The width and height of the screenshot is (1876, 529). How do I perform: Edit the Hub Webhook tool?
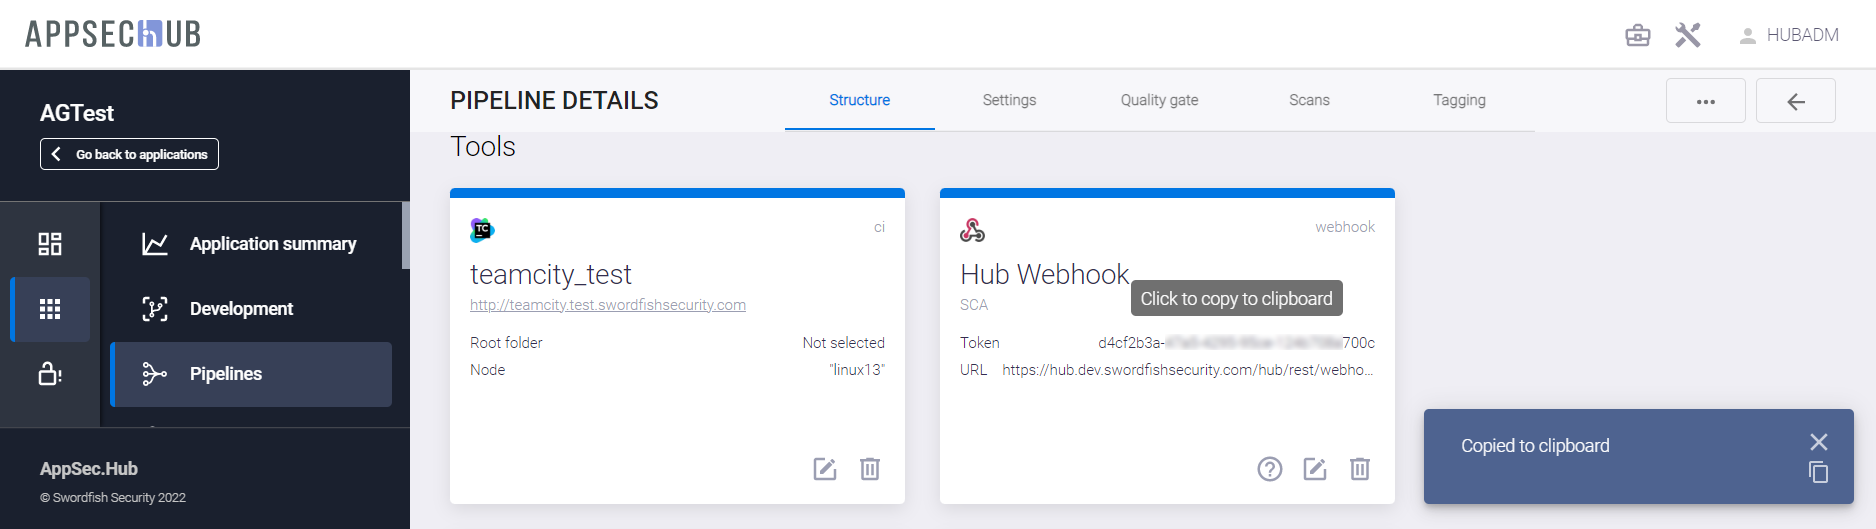[1315, 469]
